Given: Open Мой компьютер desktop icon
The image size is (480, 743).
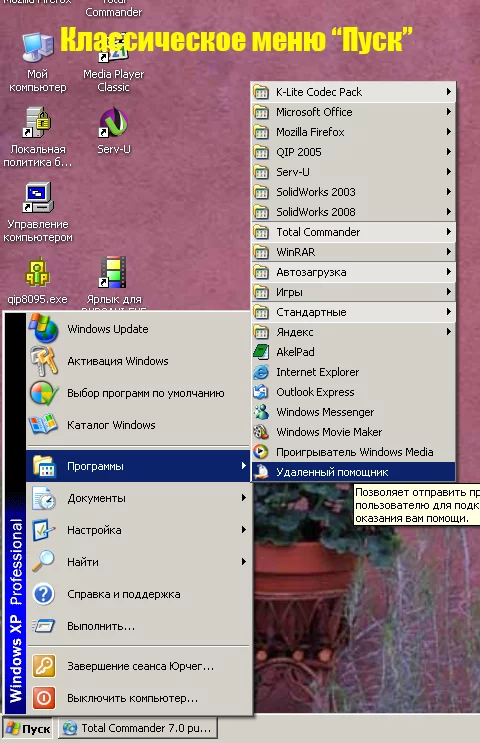Looking at the screenshot, I should pos(38,47).
